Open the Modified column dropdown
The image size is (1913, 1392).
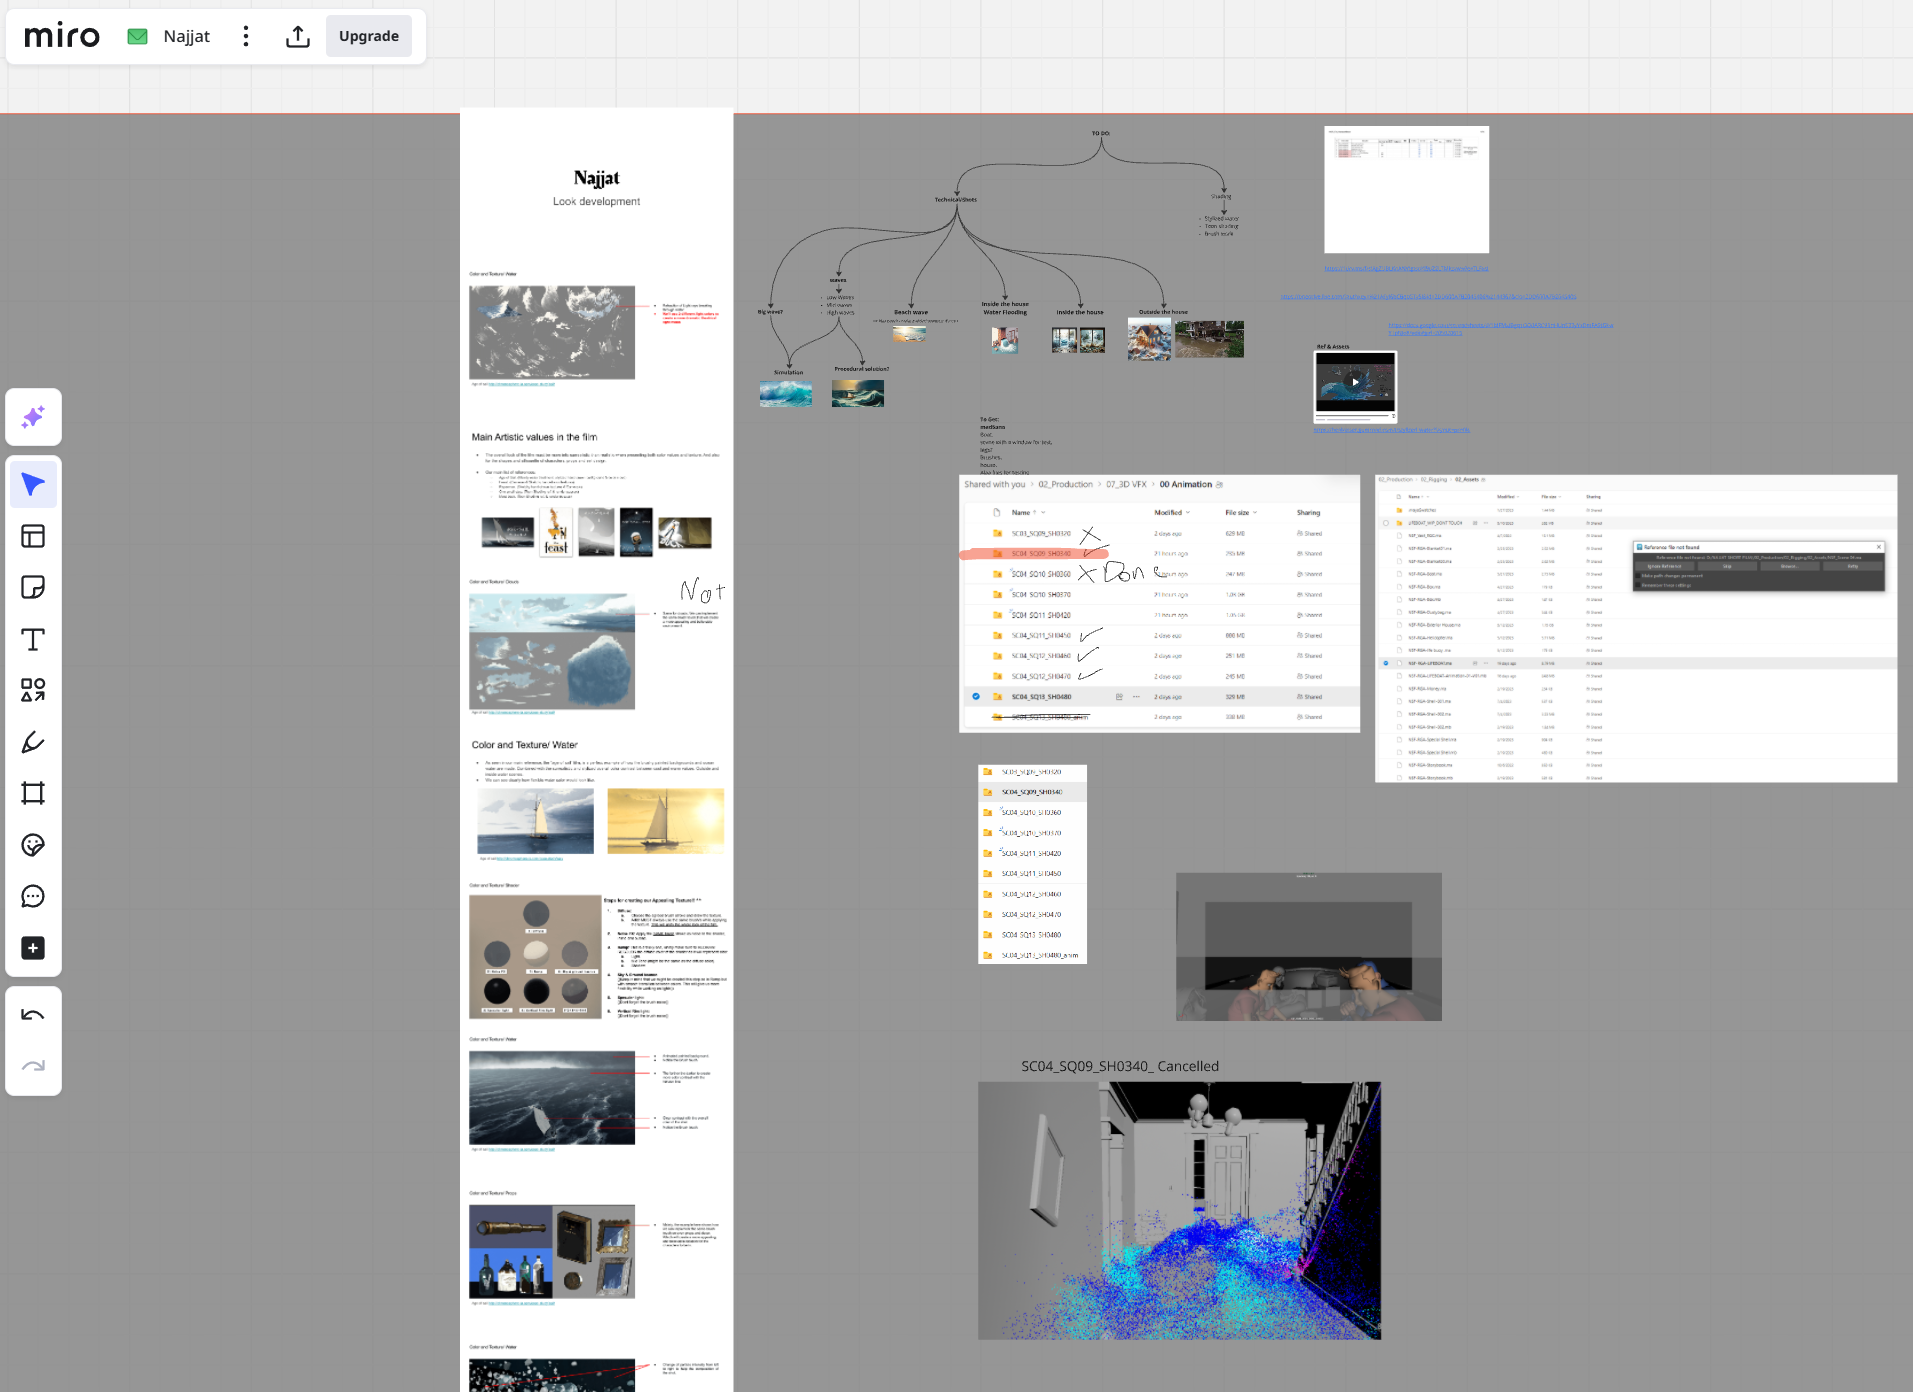1188,513
